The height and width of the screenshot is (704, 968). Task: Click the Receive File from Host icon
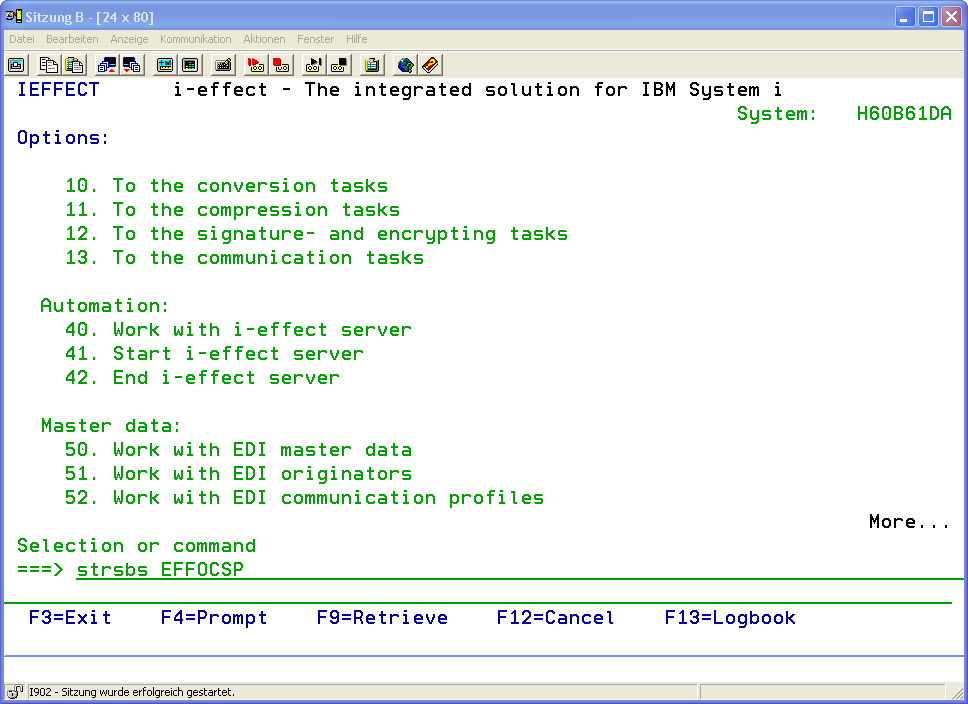132,65
